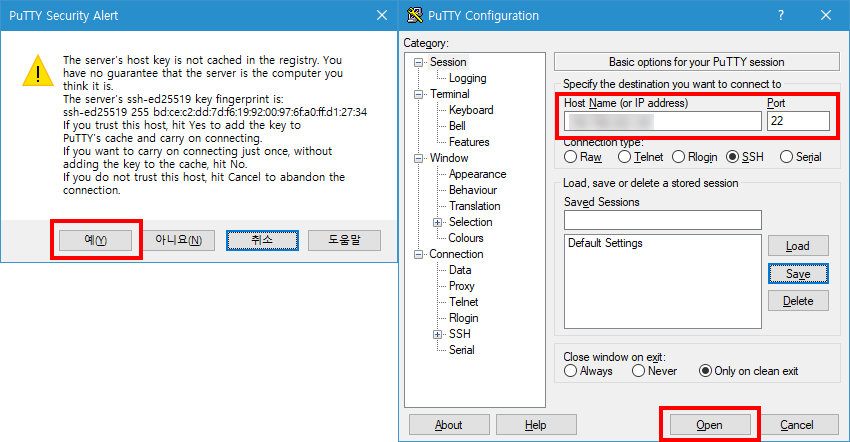Close the PuTTY Security Alert dialog
Viewport: 850px width, 442px height.
pyautogui.click(x=382, y=15)
